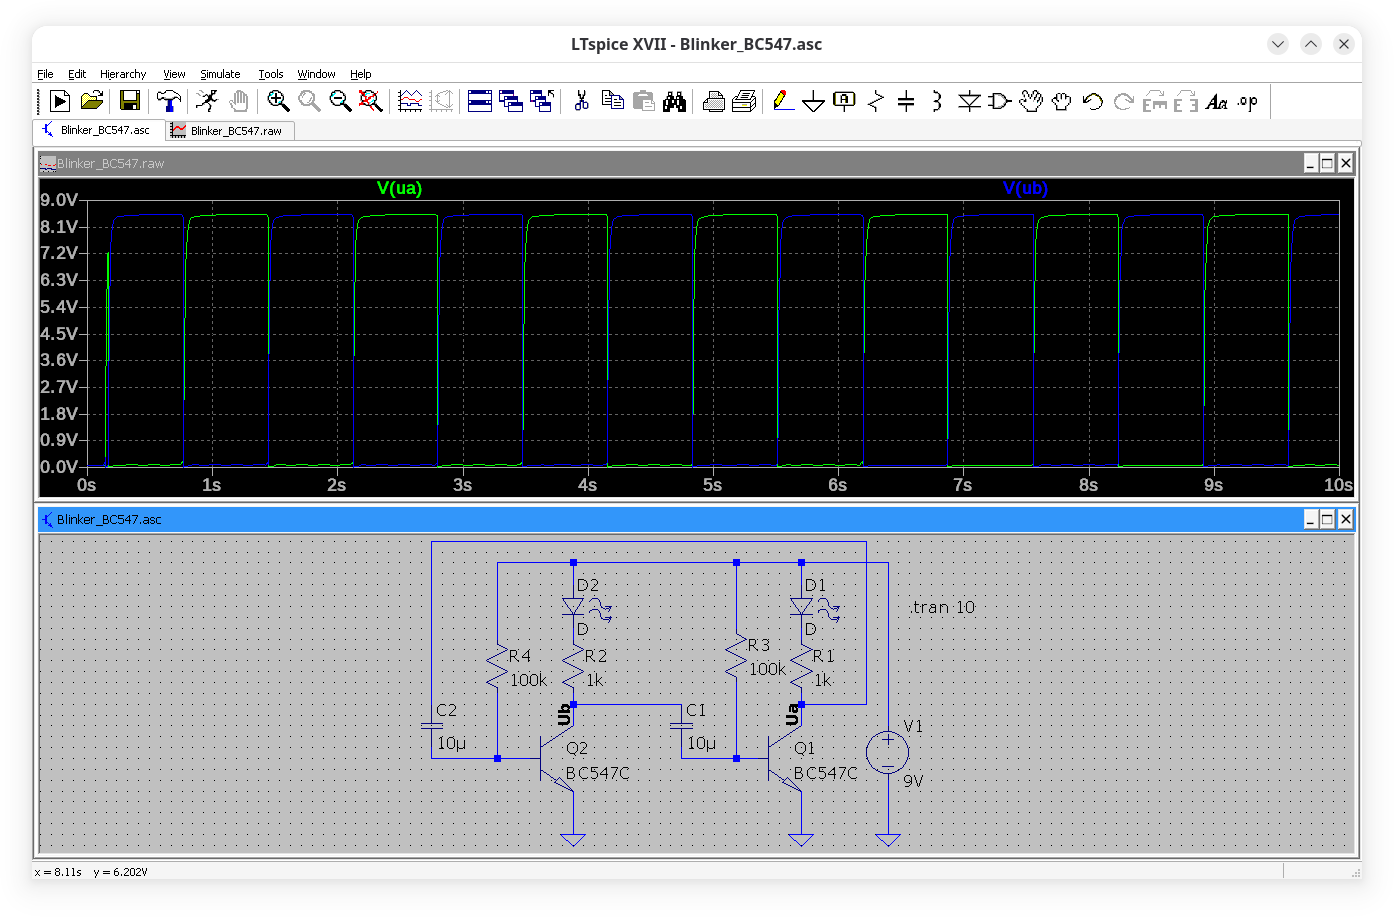Pick the Draw Wire pencil tool
This screenshot has height=917, width=1394.
point(783,101)
